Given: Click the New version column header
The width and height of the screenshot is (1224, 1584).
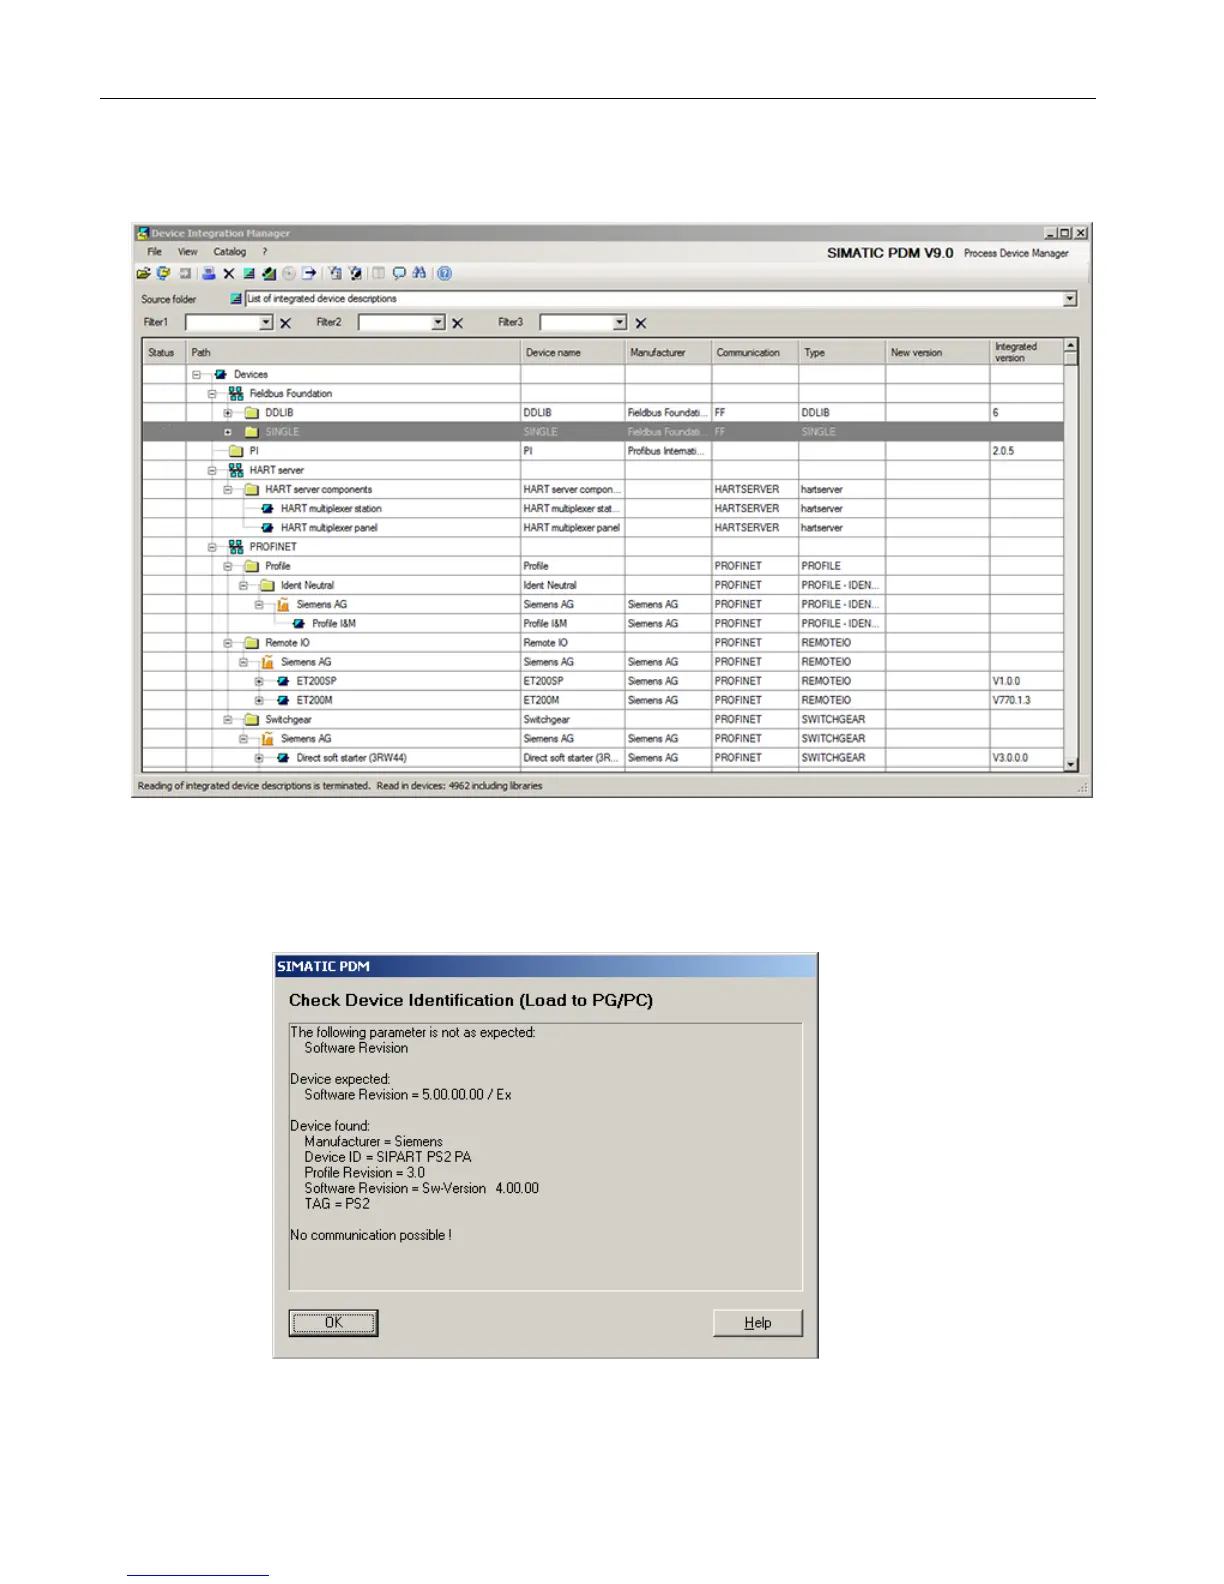Looking at the screenshot, I should point(938,352).
